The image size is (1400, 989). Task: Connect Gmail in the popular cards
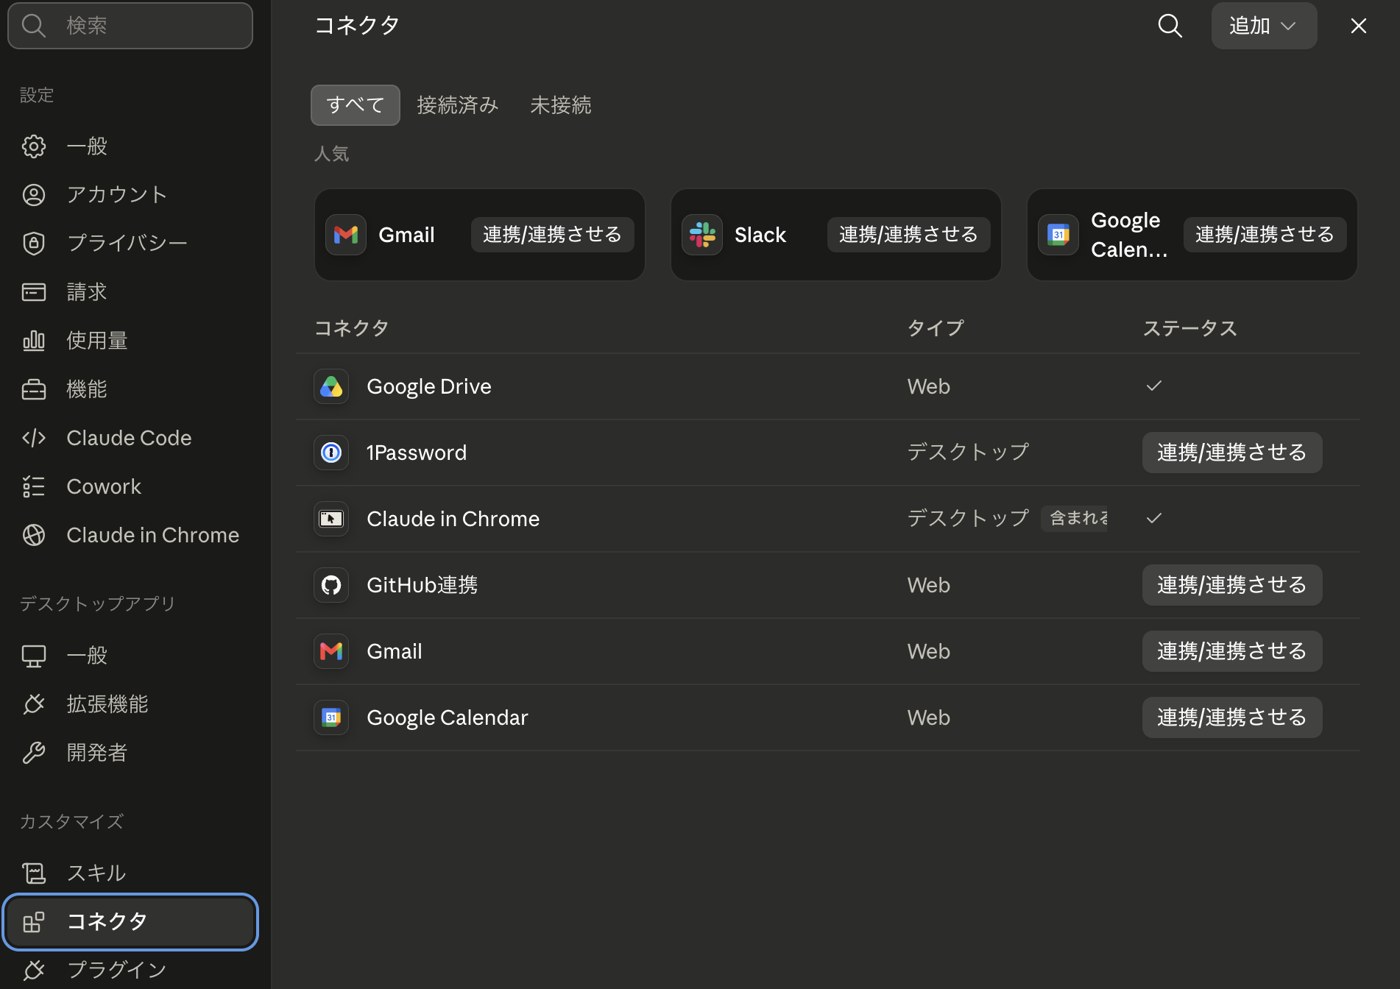[x=552, y=235]
